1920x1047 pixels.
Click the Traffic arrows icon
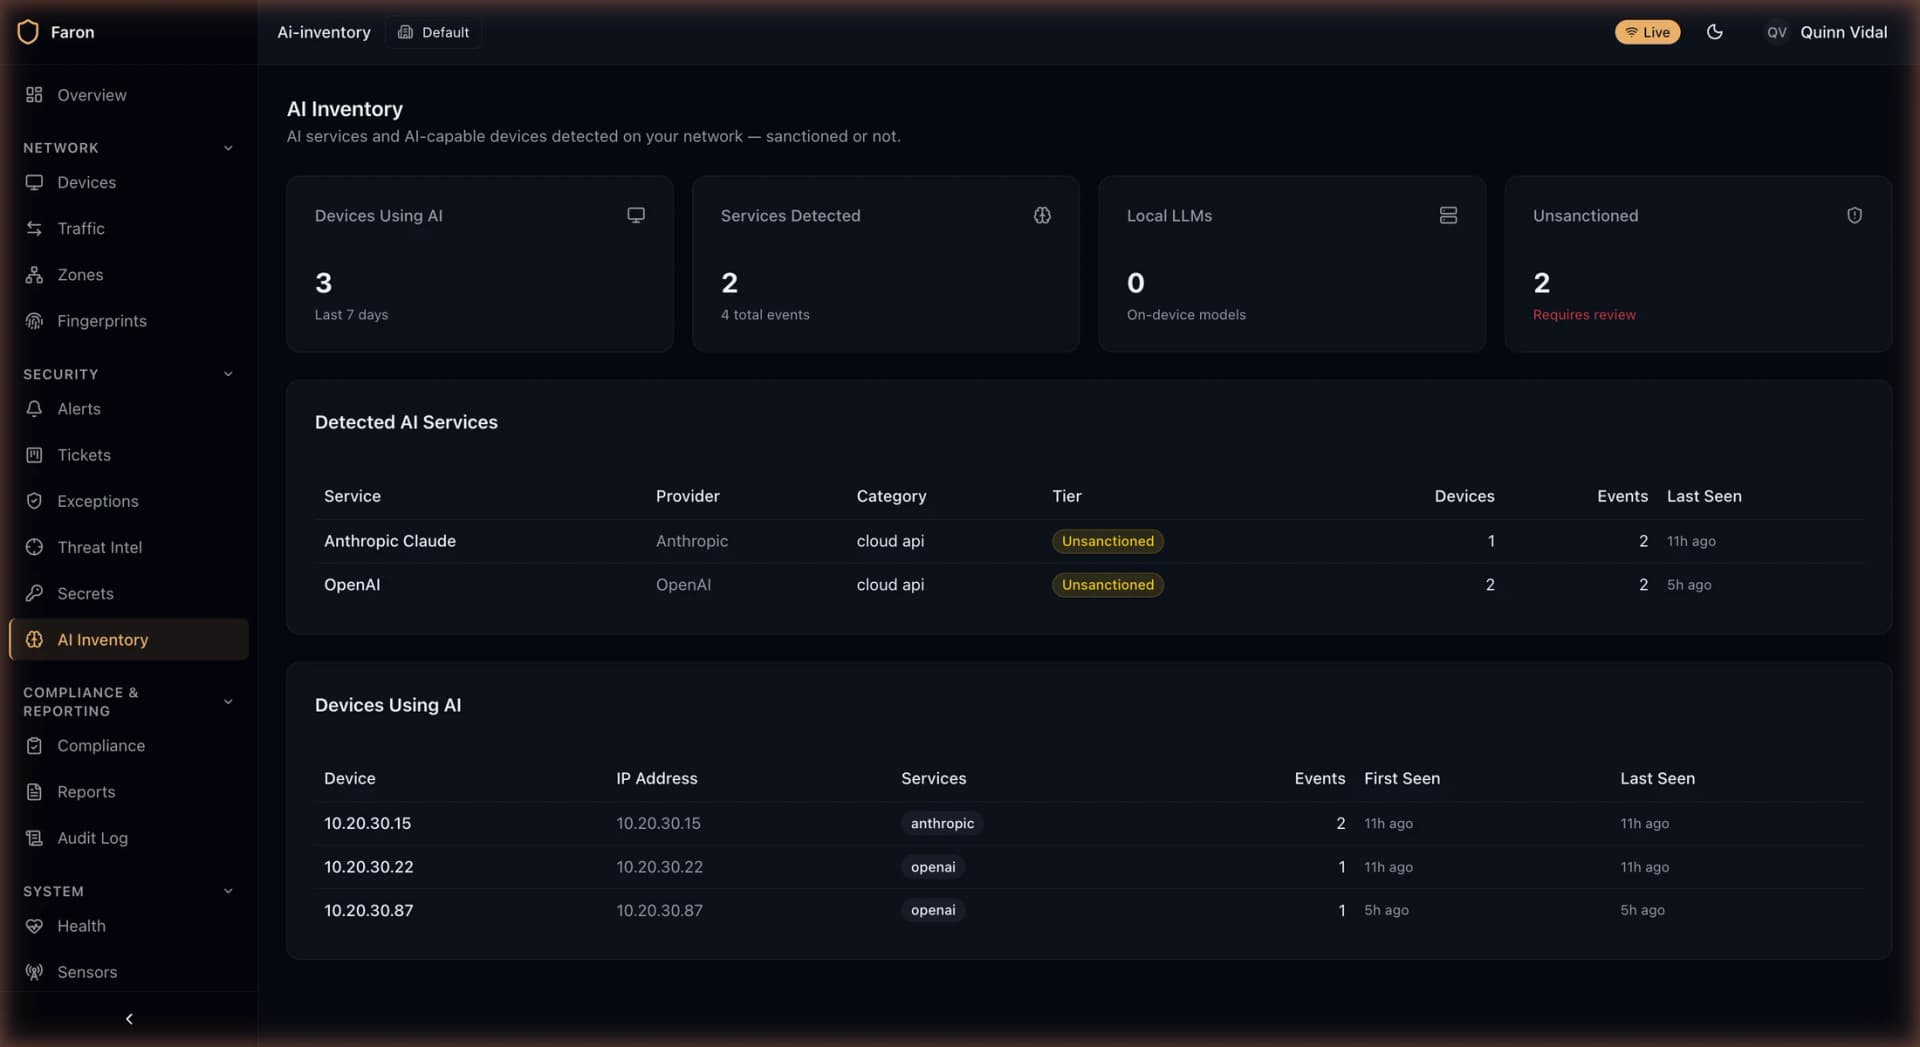[34, 228]
